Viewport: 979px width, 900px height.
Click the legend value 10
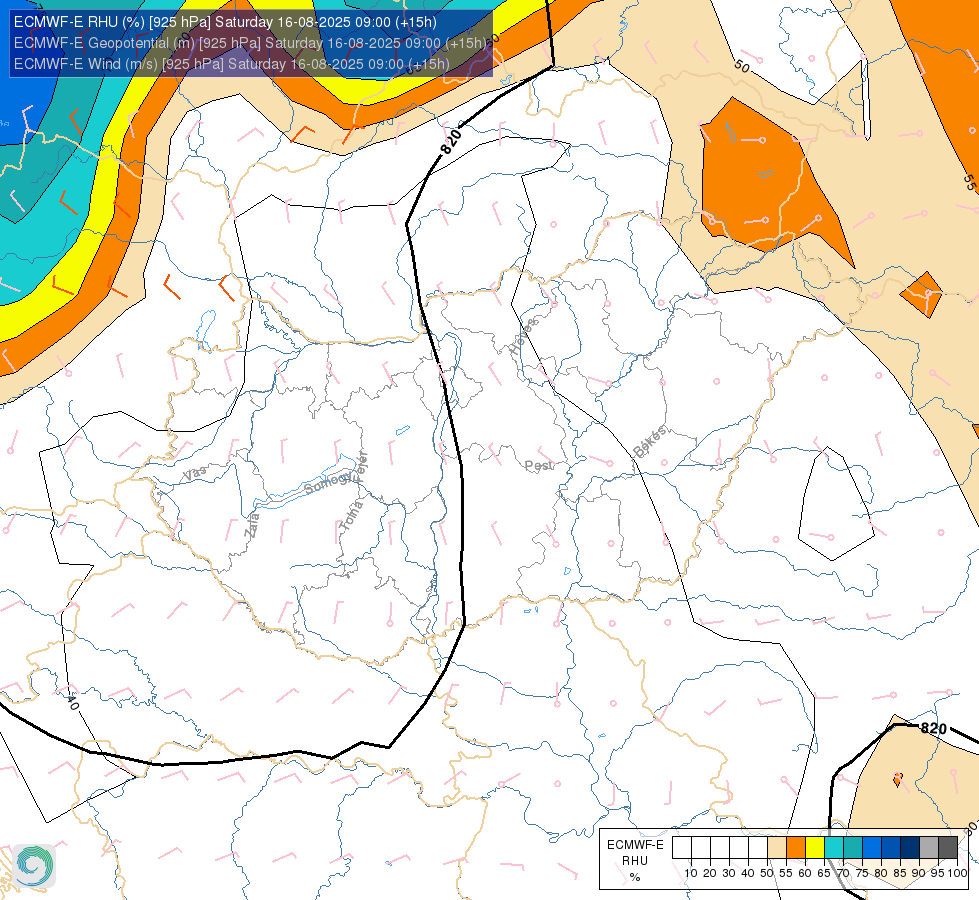pos(691,873)
